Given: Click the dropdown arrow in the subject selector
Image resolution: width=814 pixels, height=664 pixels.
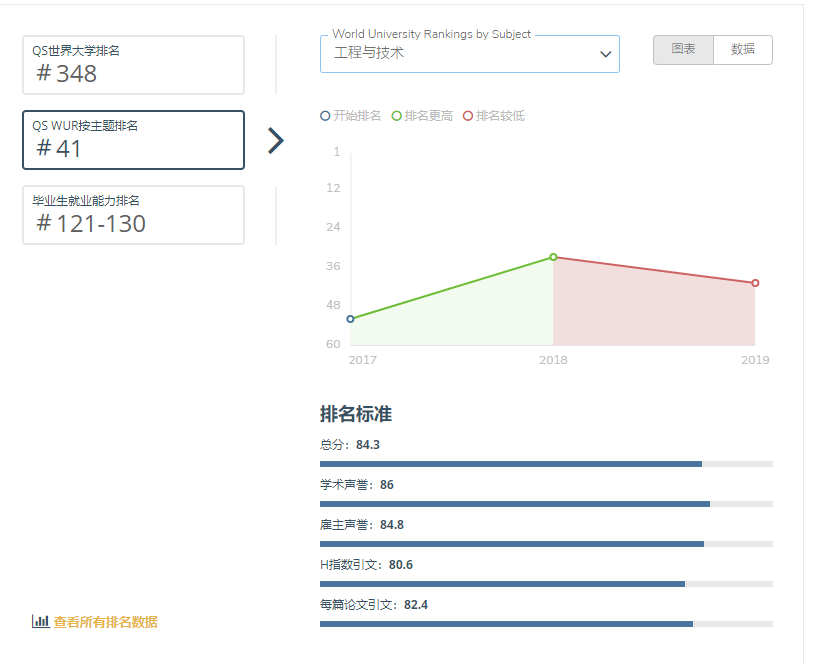Looking at the screenshot, I should coord(605,54).
